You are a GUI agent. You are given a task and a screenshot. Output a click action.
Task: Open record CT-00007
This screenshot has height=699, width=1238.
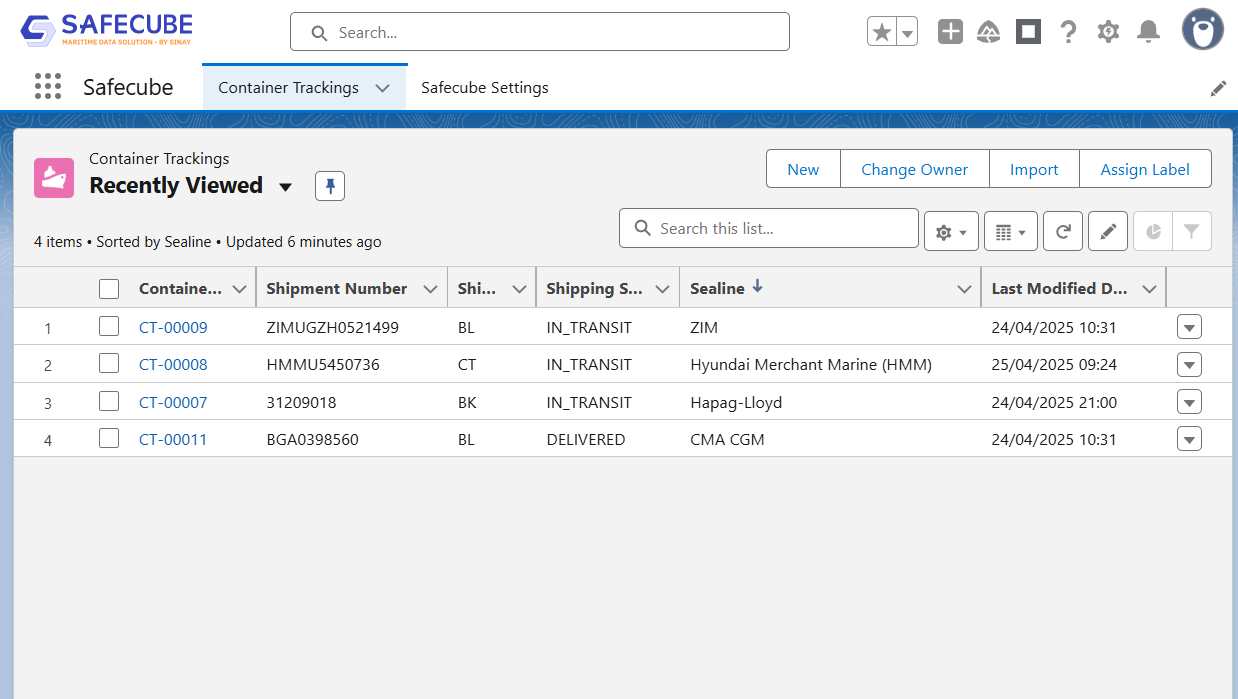tap(173, 402)
